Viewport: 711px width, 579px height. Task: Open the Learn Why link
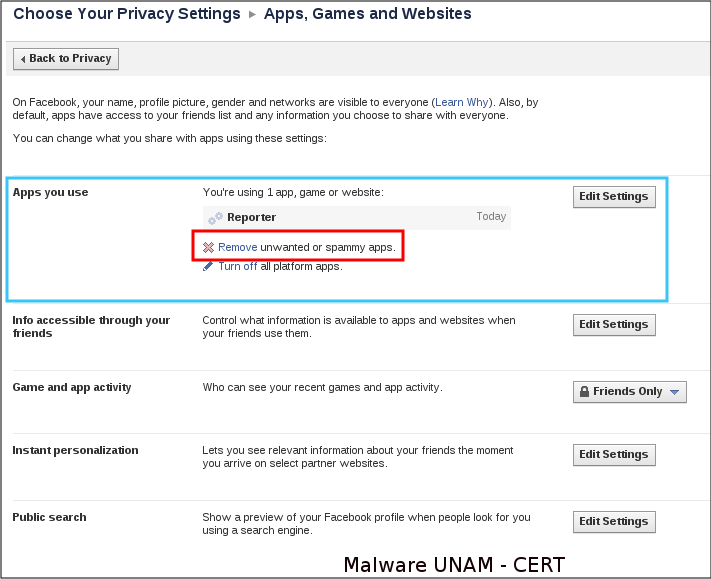click(462, 102)
